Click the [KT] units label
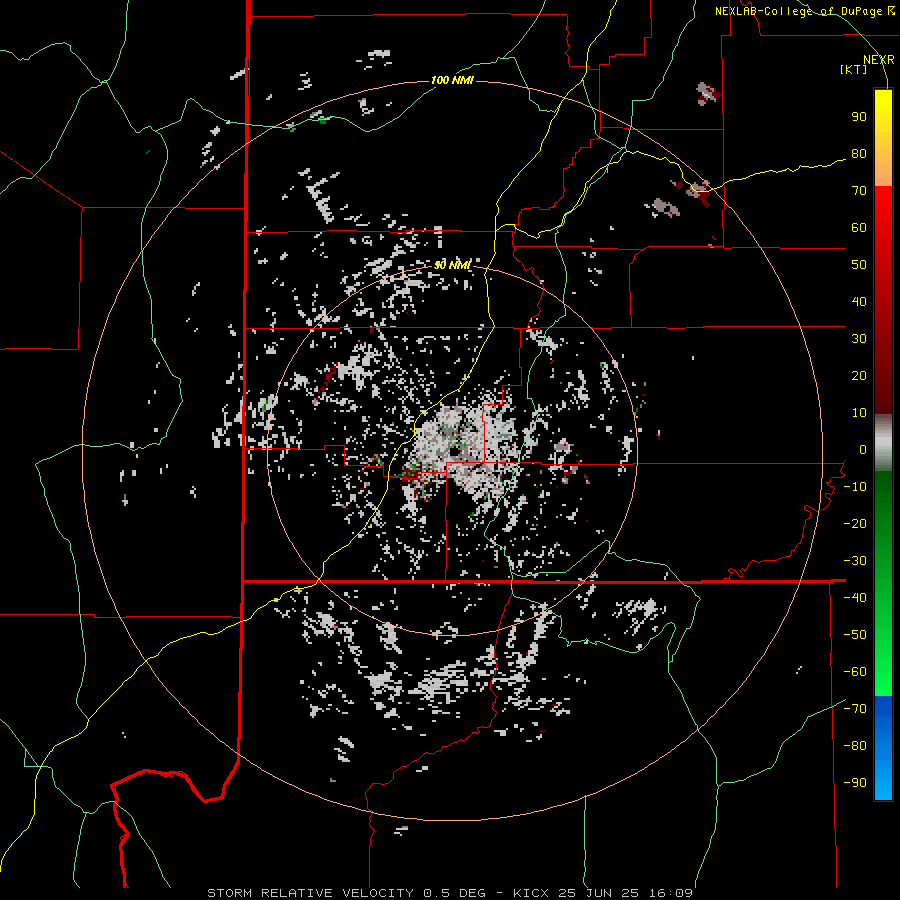Image resolution: width=900 pixels, height=900 pixels. pos(853,69)
